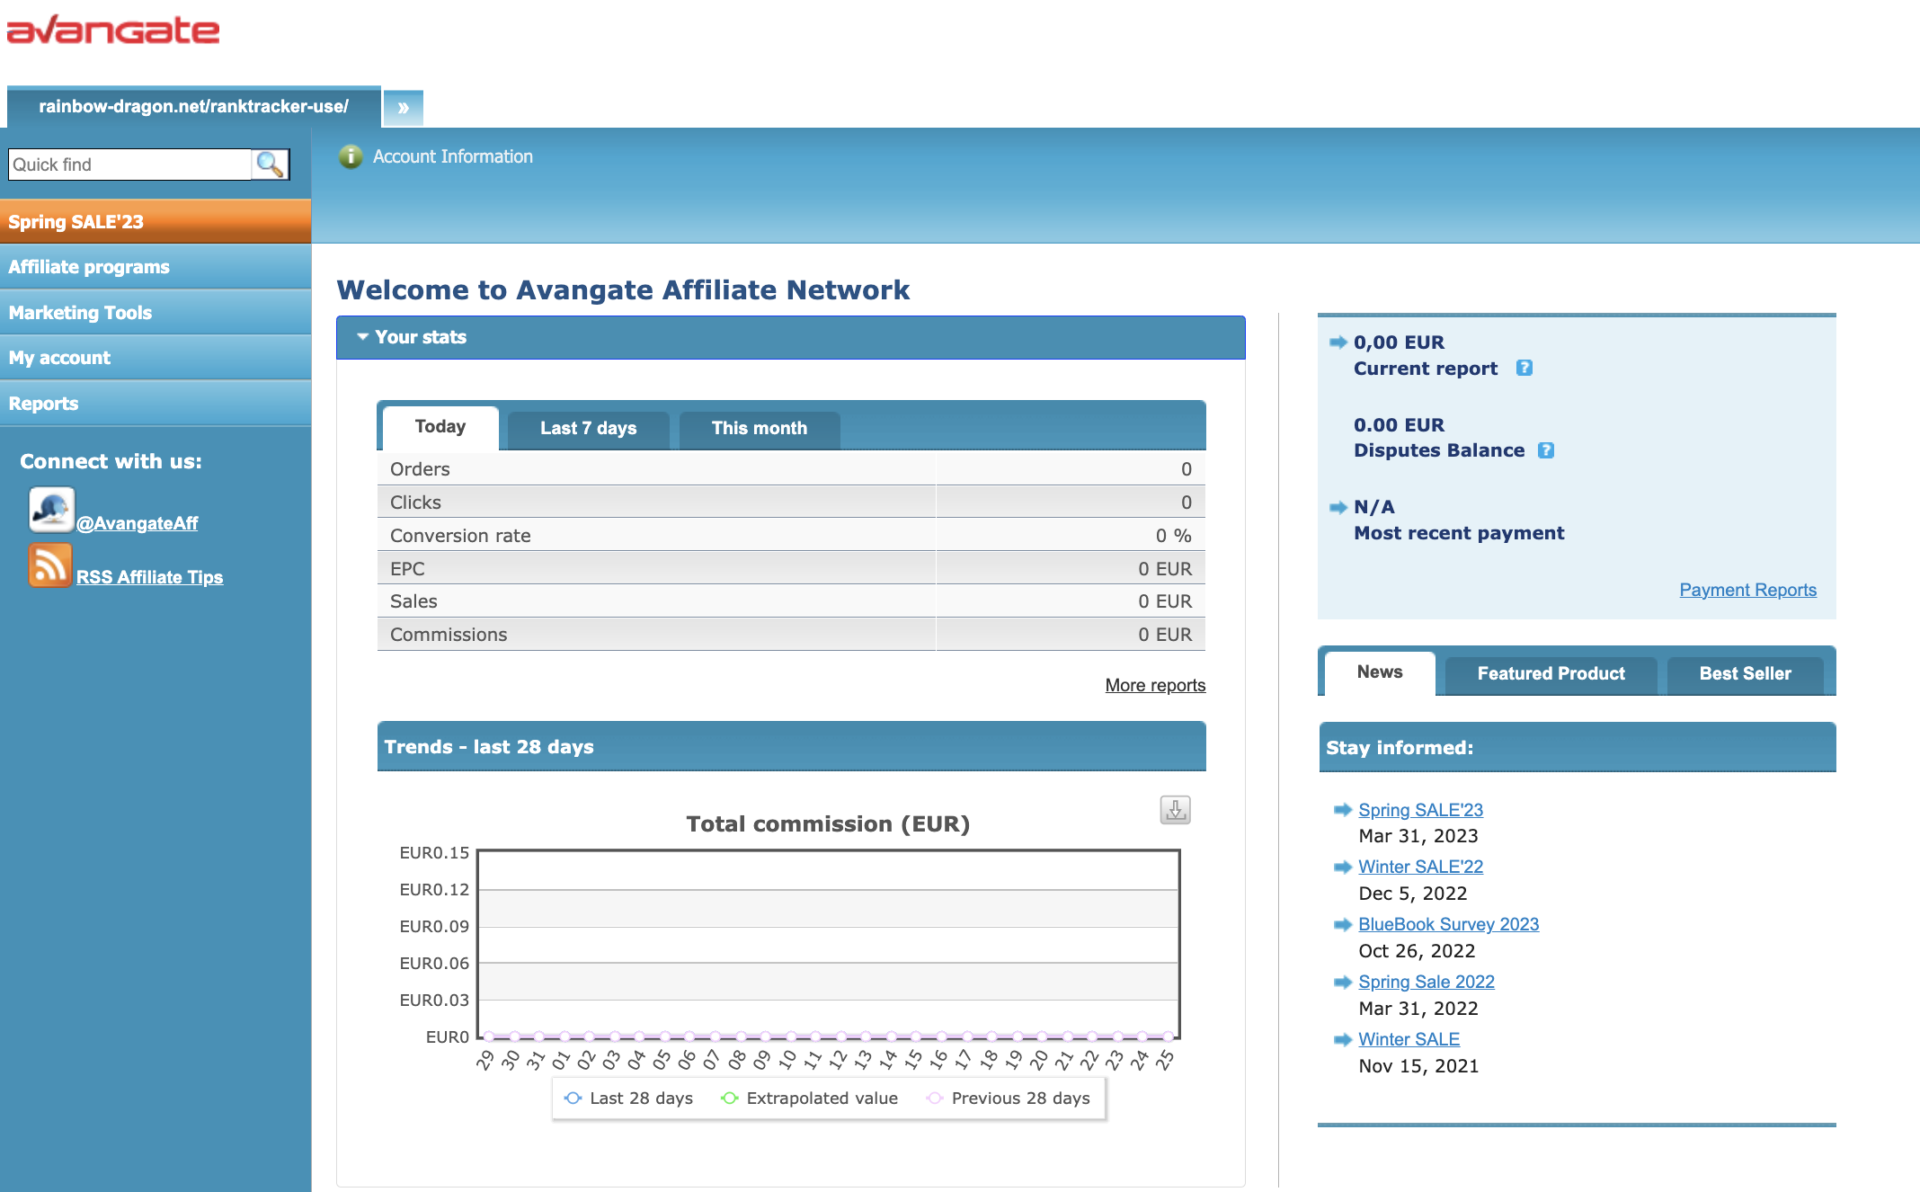Image resolution: width=1920 pixels, height=1192 pixels.
Task: Open the Reports menu
Action: (x=155, y=404)
